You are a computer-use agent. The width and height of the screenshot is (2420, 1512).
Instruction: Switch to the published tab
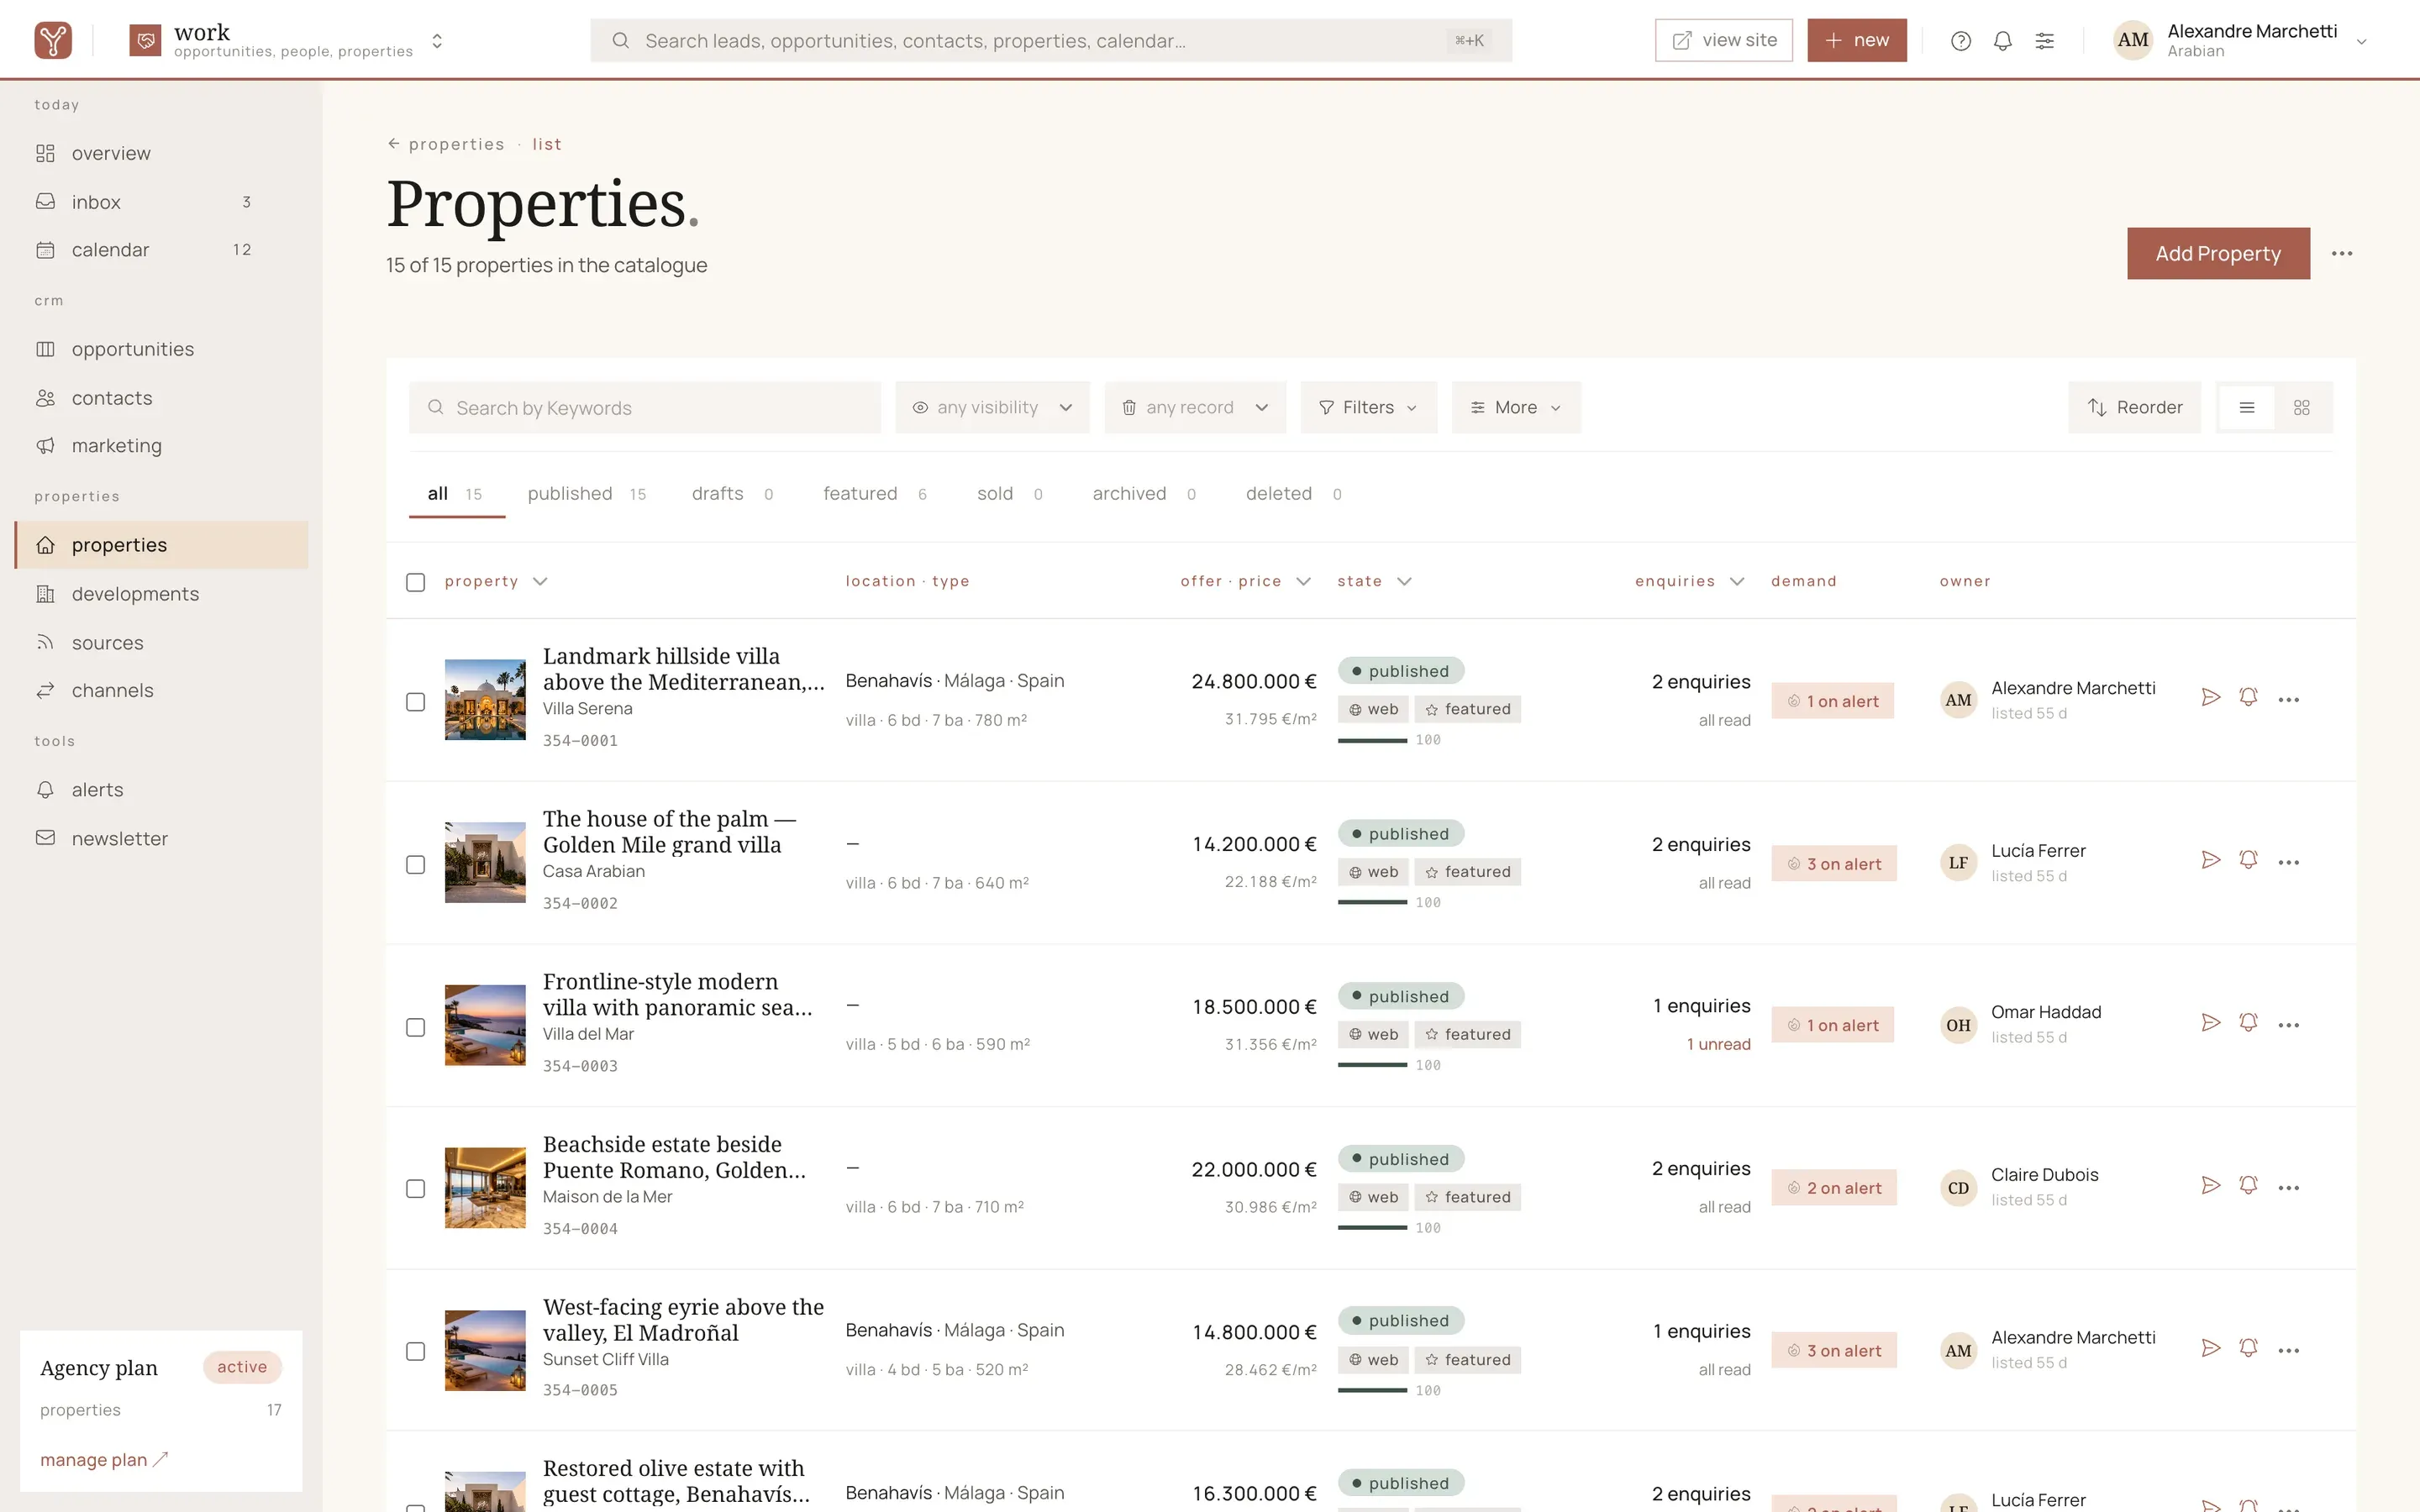[587, 494]
